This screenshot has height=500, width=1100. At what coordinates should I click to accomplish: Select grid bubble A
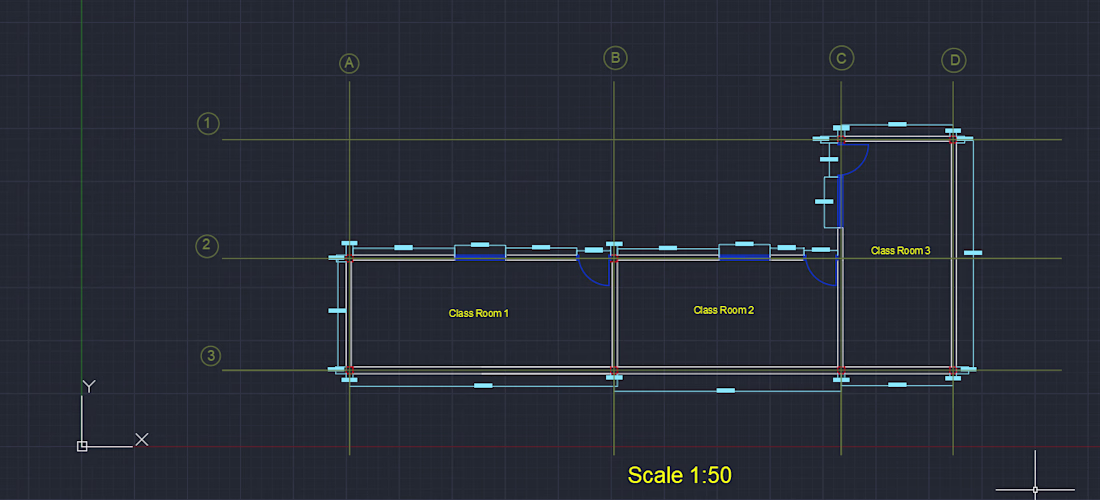[x=349, y=64]
